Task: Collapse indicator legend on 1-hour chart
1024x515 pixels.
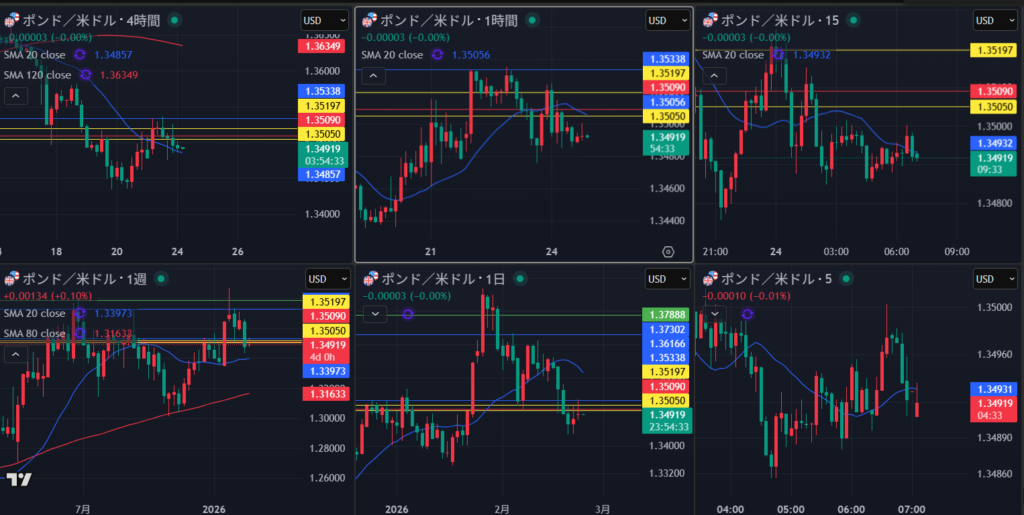Action: (x=371, y=76)
